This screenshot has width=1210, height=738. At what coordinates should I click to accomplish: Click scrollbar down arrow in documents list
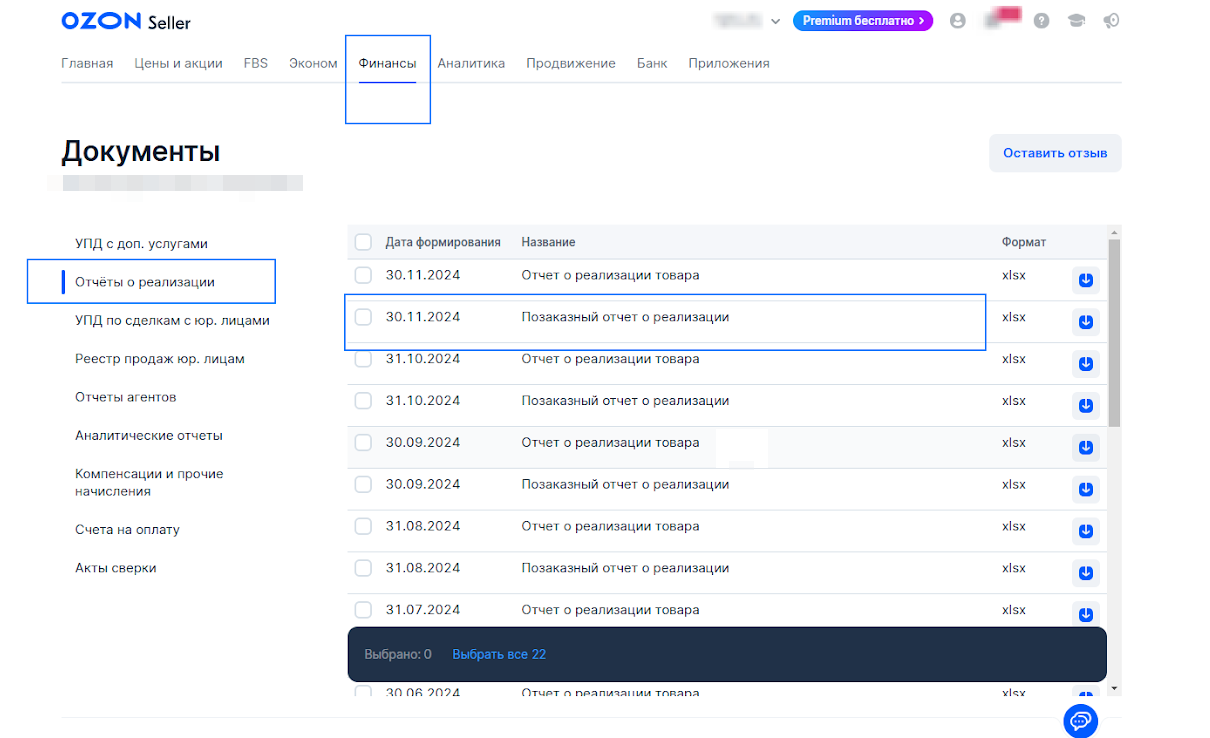(x=1114, y=689)
